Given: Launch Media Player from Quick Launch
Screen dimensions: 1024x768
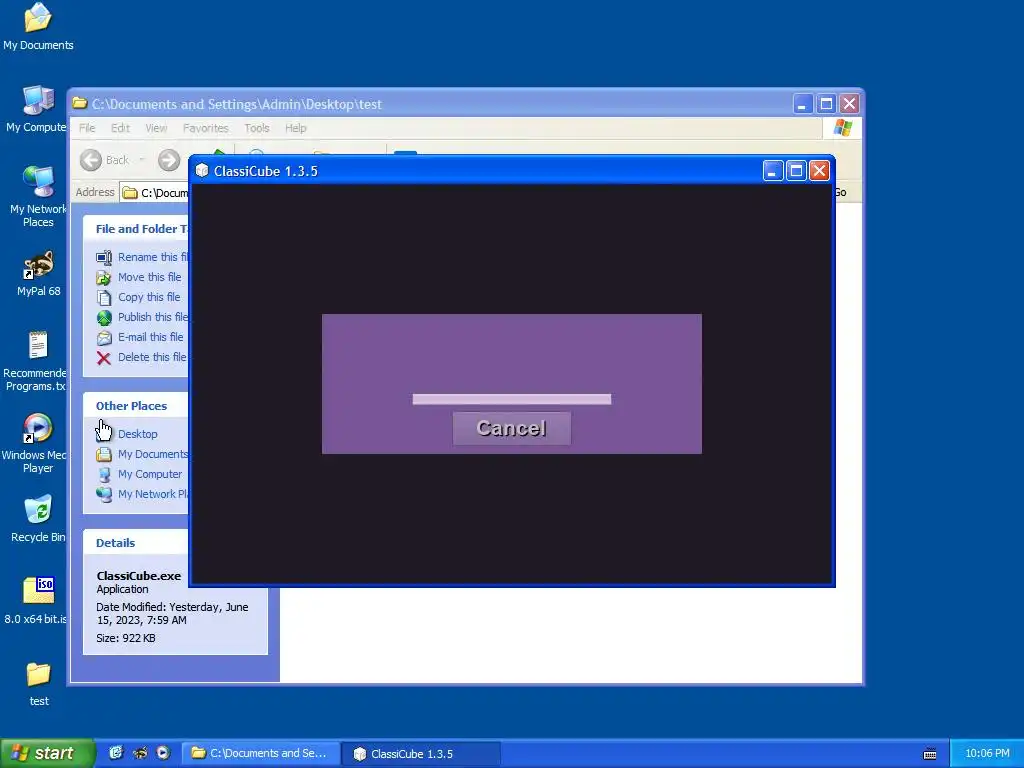Looking at the screenshot, I should click(x=163, y=753).
